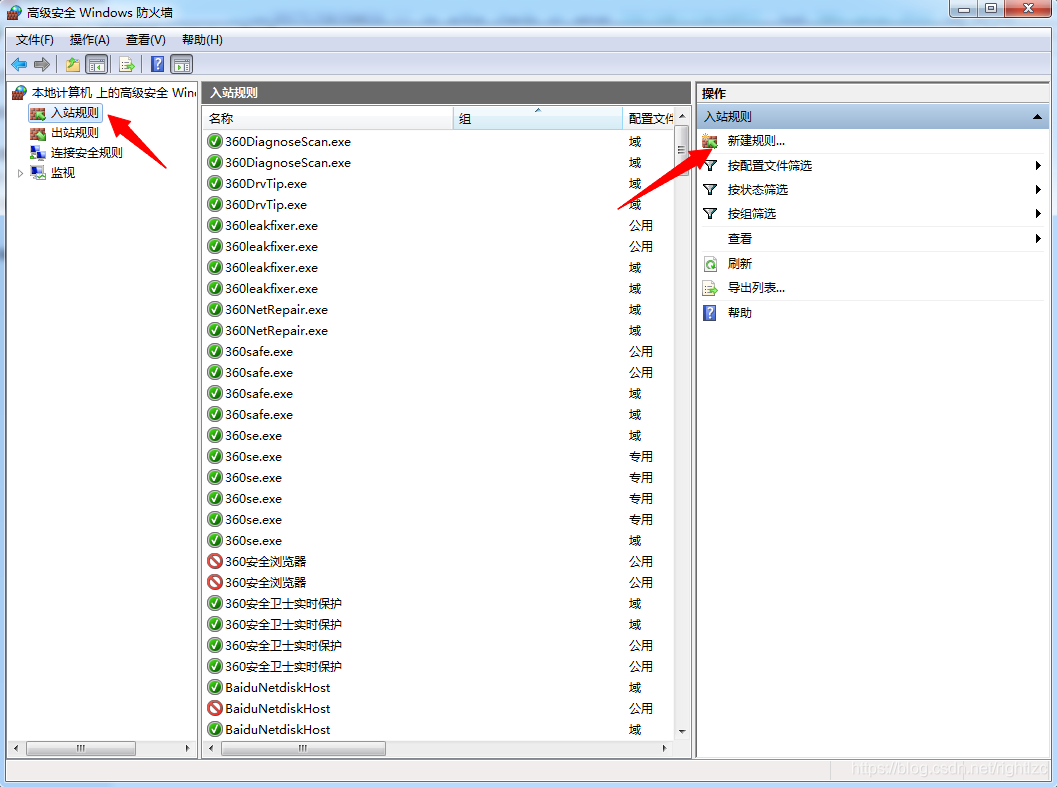Image resolution: width=1057 pixels, height=787 pixels.
Task: Click the blocked icon of BaiduNetdiskHost 公用
Action: pyautogui.click(x=215, y=708)
